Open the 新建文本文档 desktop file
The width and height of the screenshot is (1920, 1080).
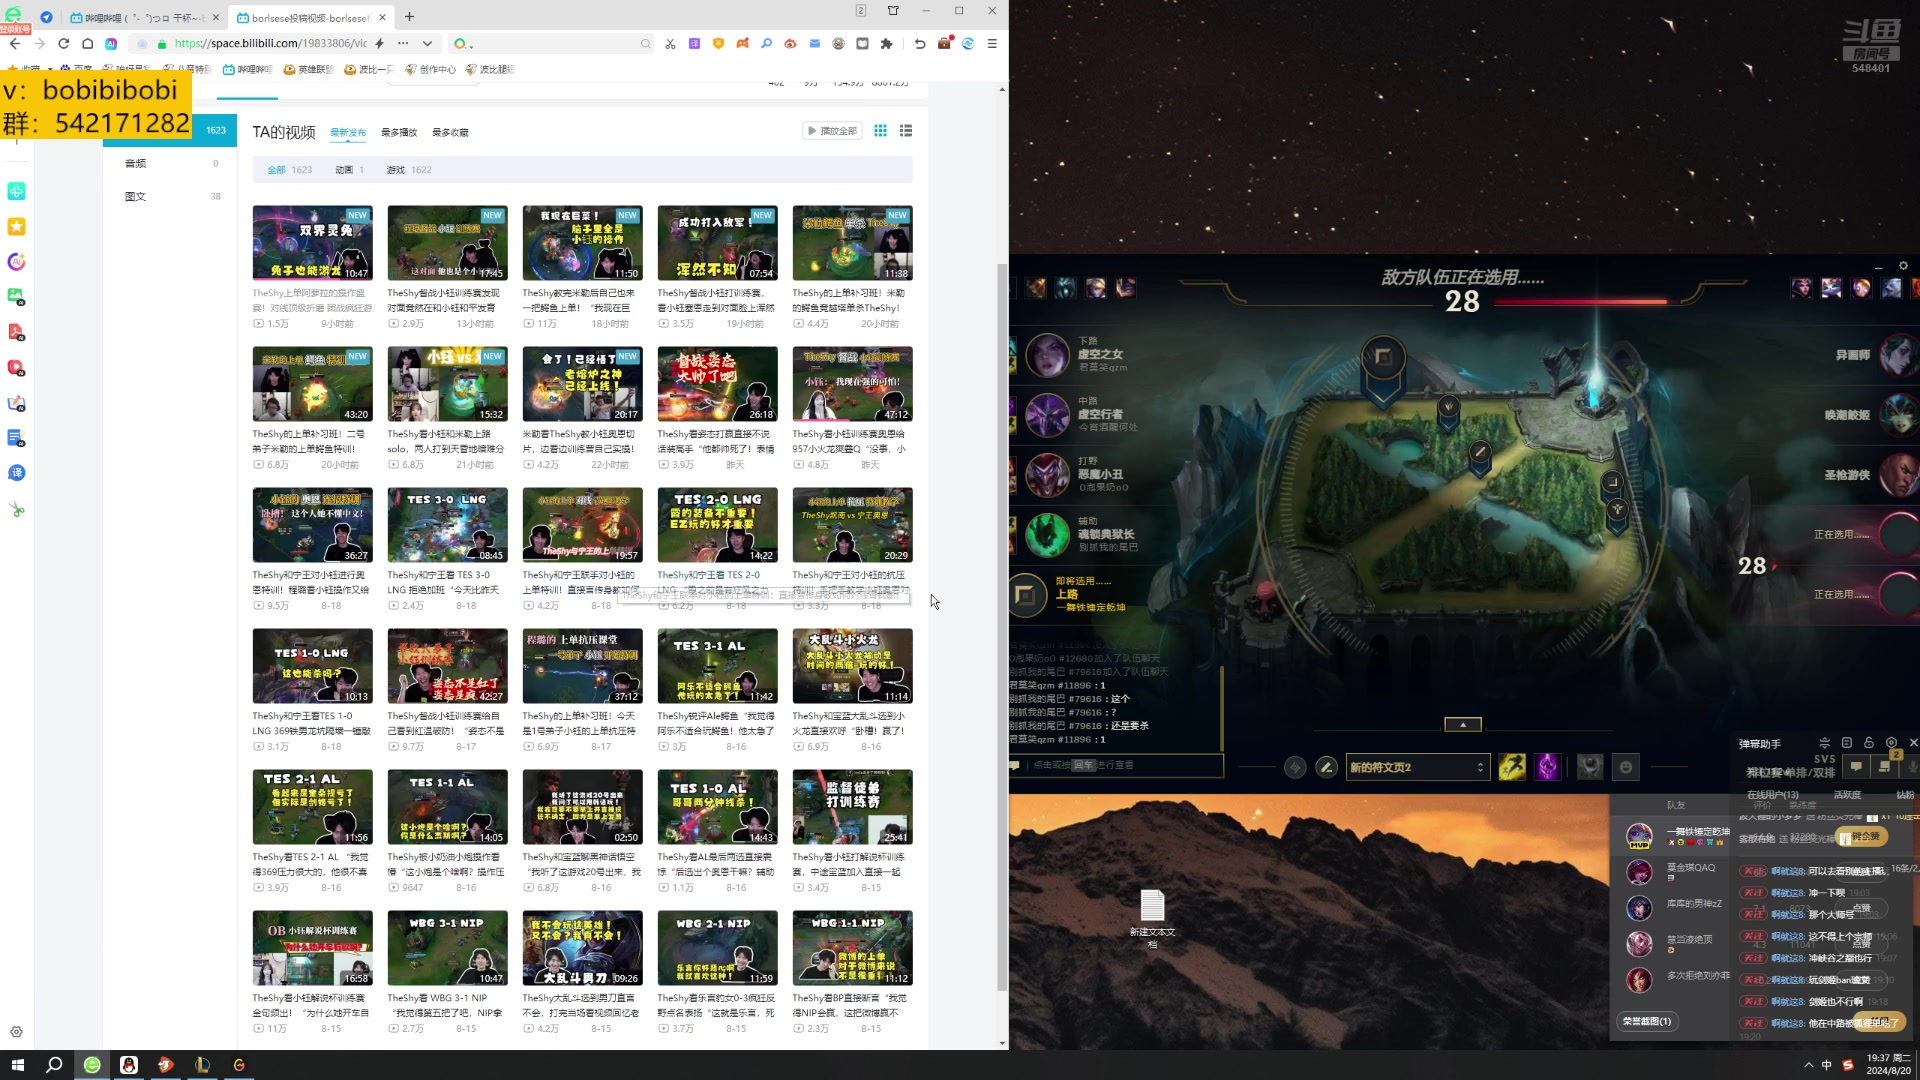pos(1152,919)
